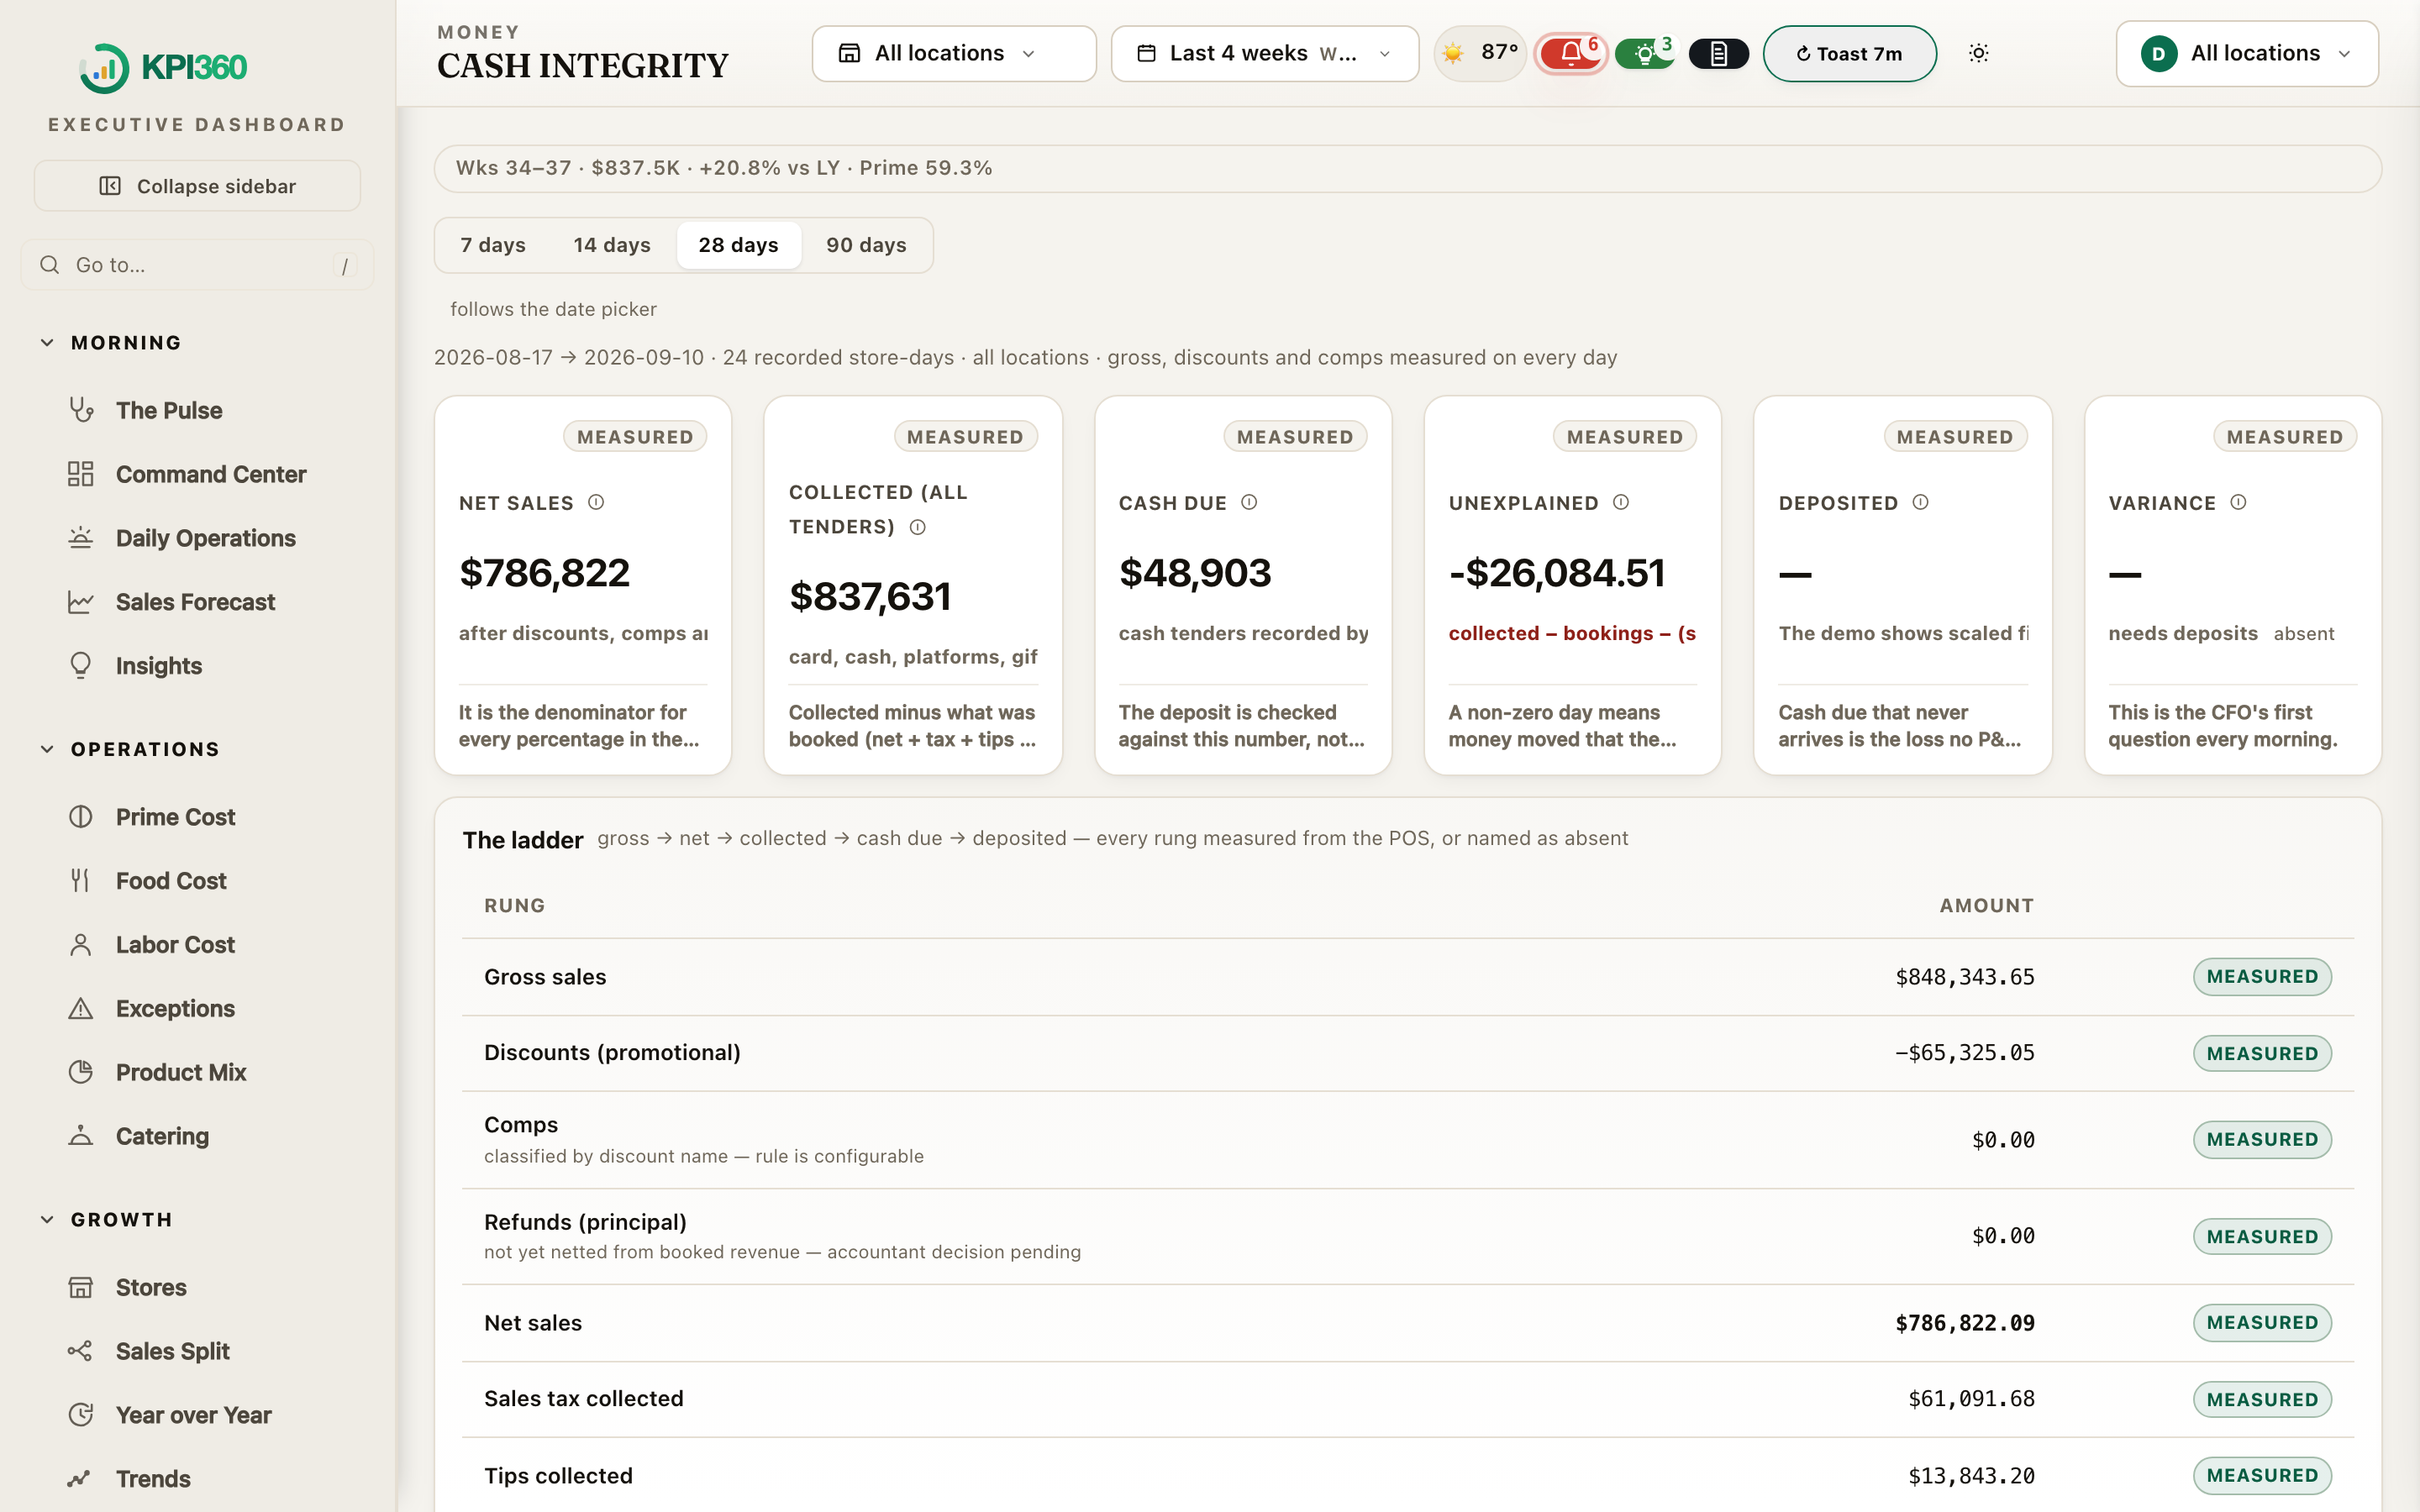Click the $786,822 Net Sales value
The height and width of the screenshot is (1512, 2420).
pos(544,572)
